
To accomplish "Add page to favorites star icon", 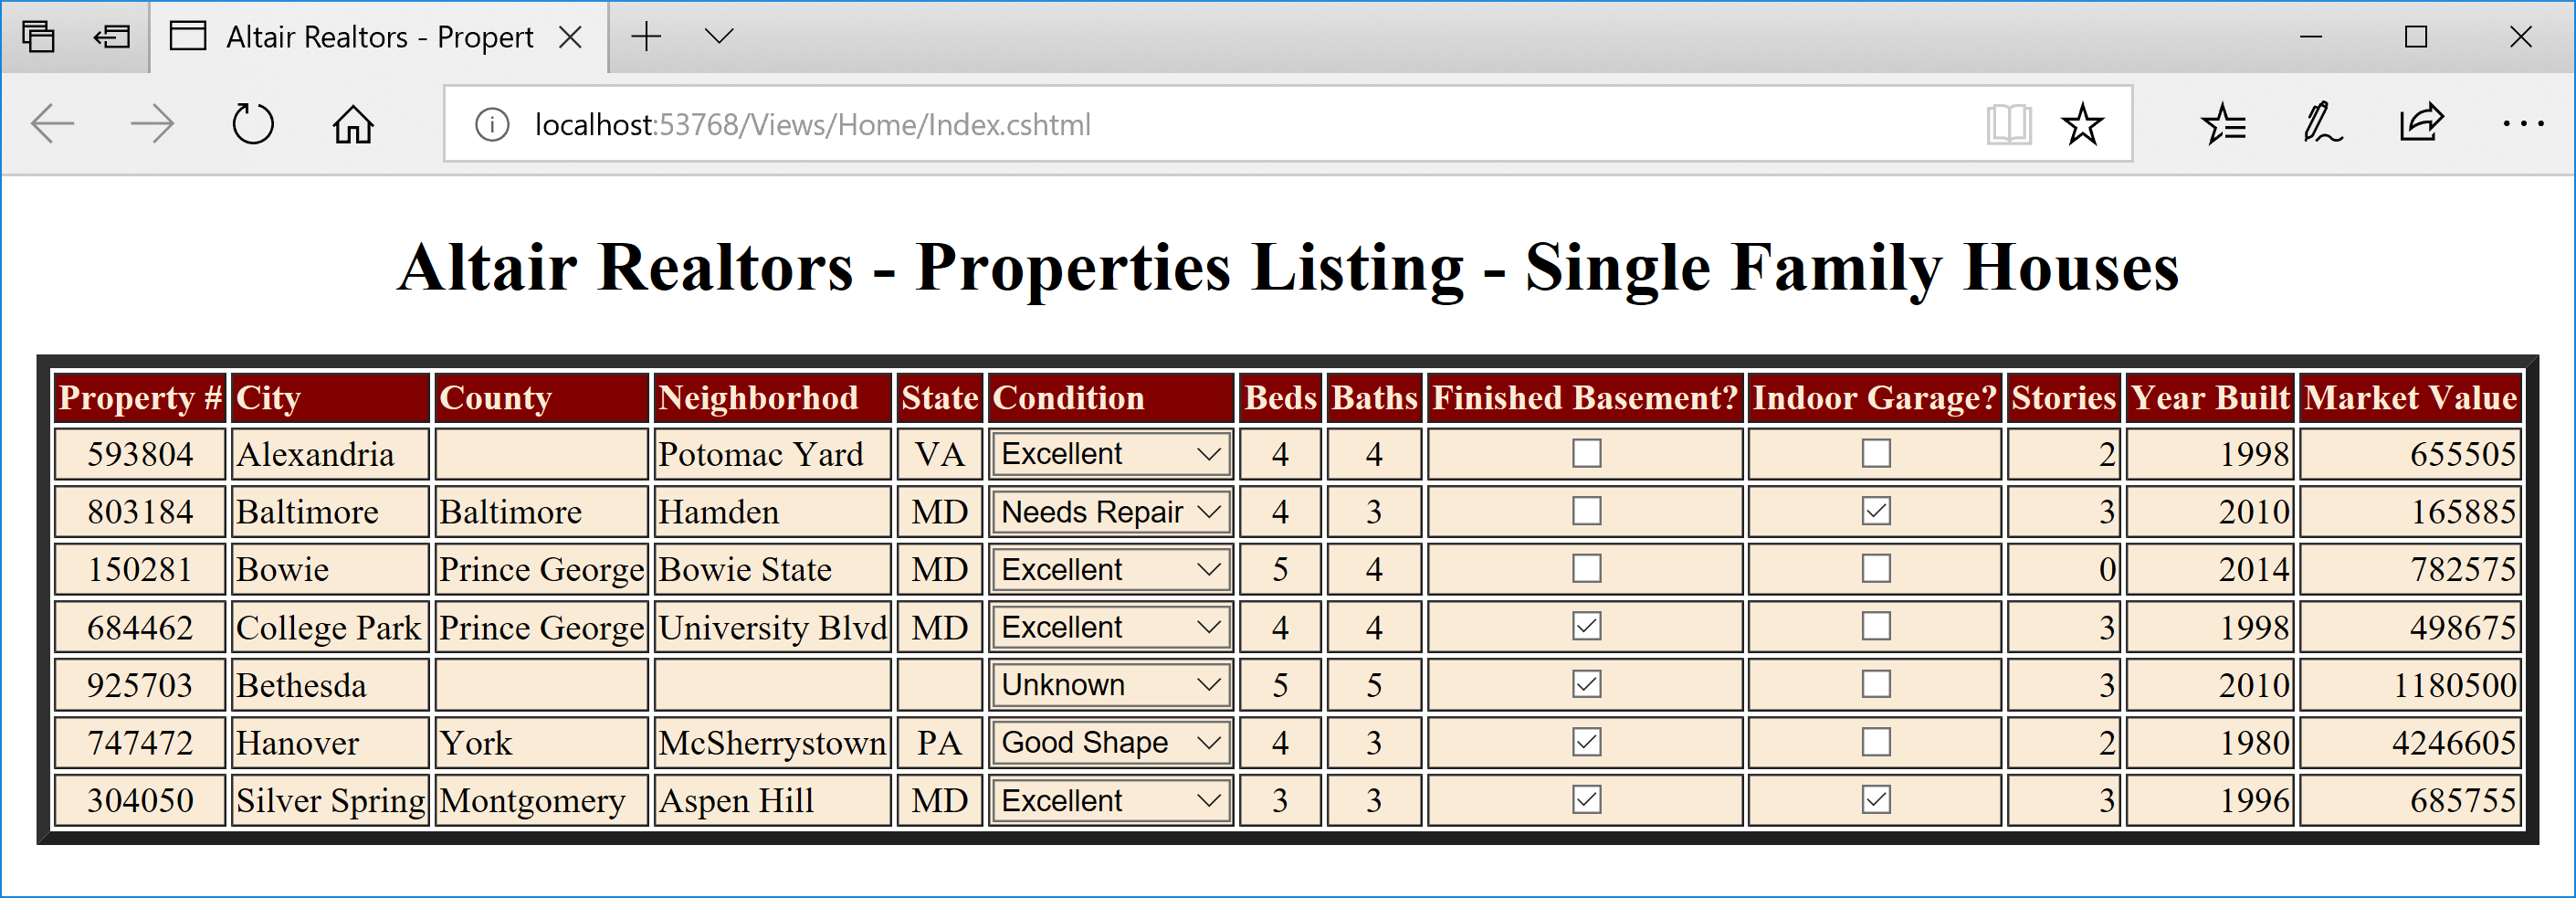I will [x=2082, y=125].
